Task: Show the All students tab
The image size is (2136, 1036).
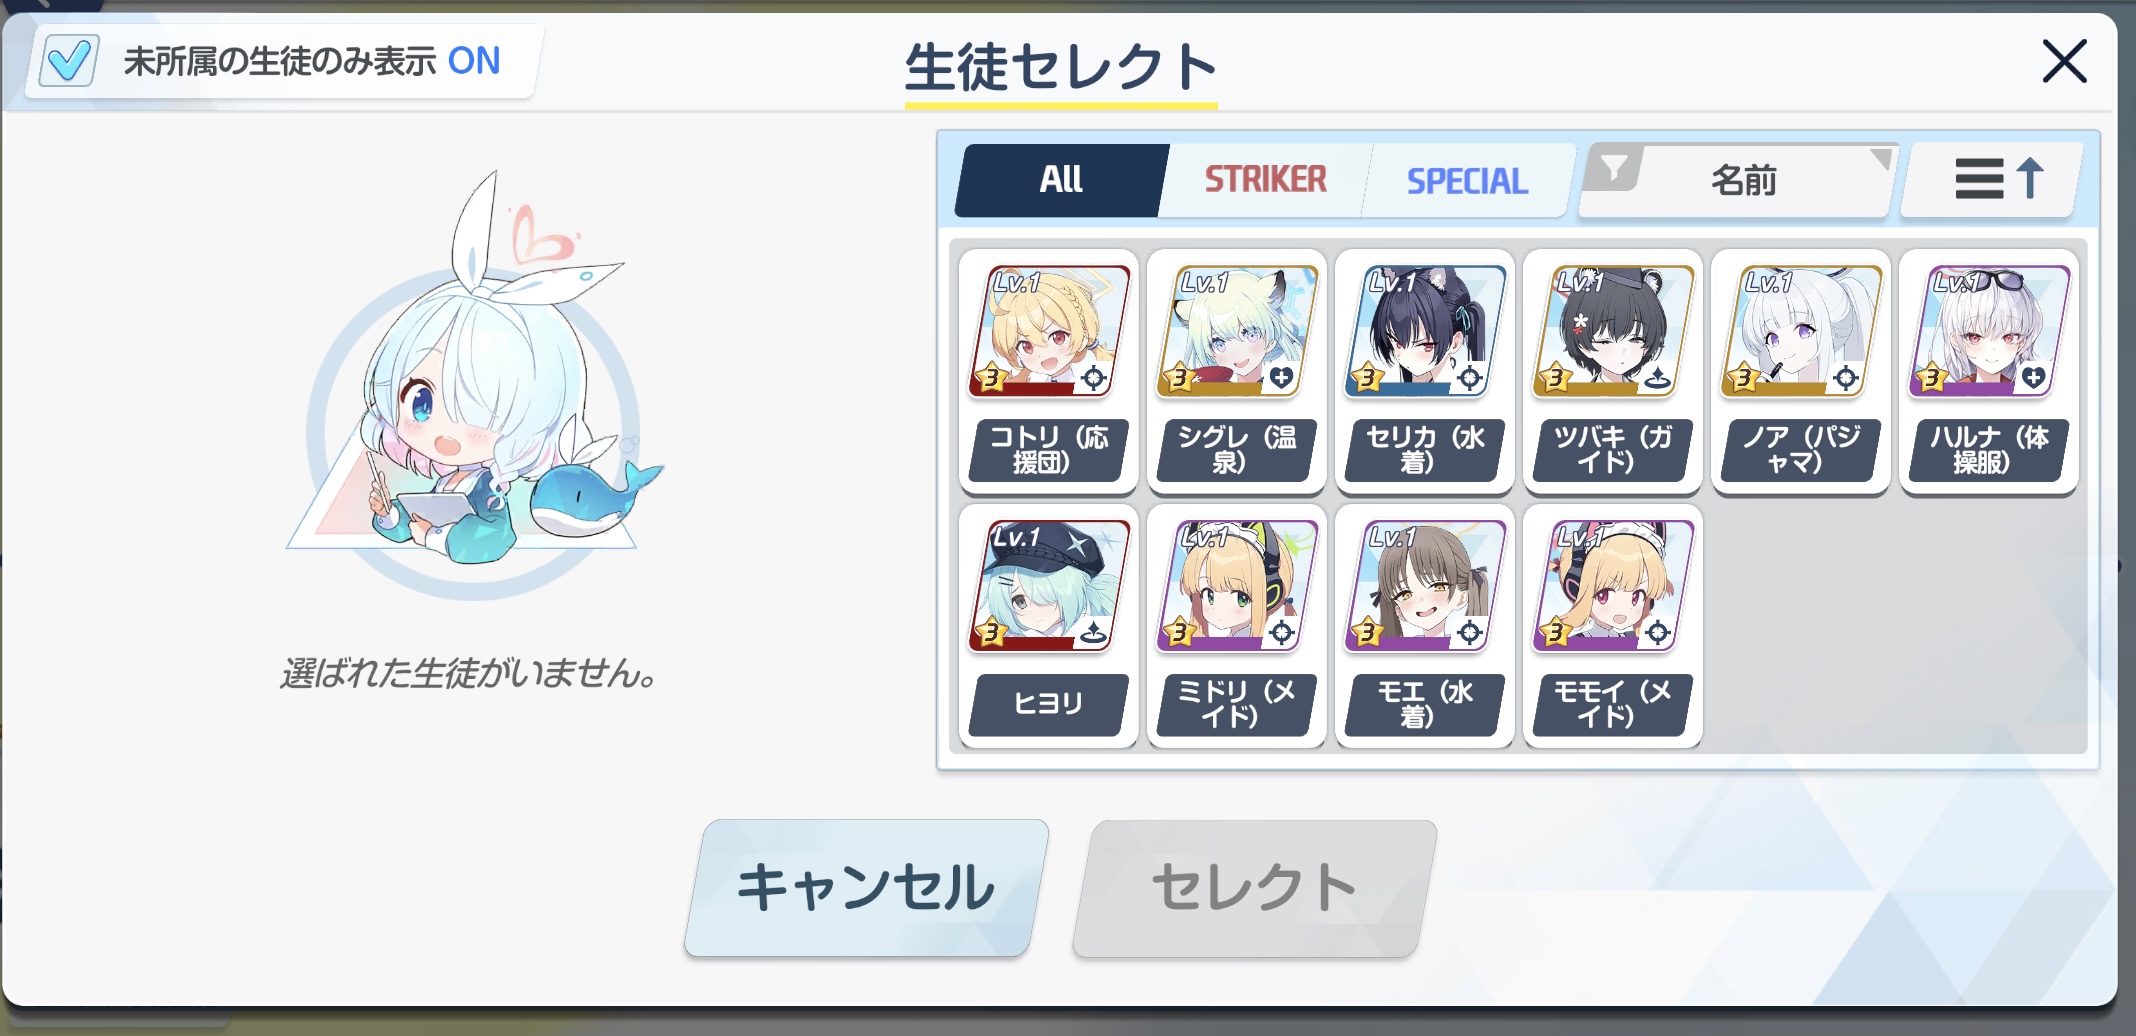Action: point(1061,180)
